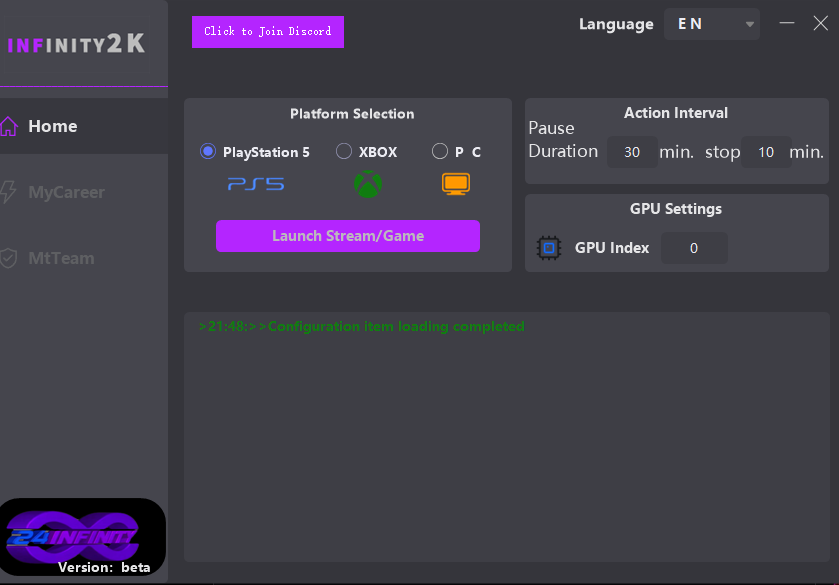Click the MtTeam shield icon
Image resolution: width=839 pixels, height=585 pixels.
(x=9, y=258)
